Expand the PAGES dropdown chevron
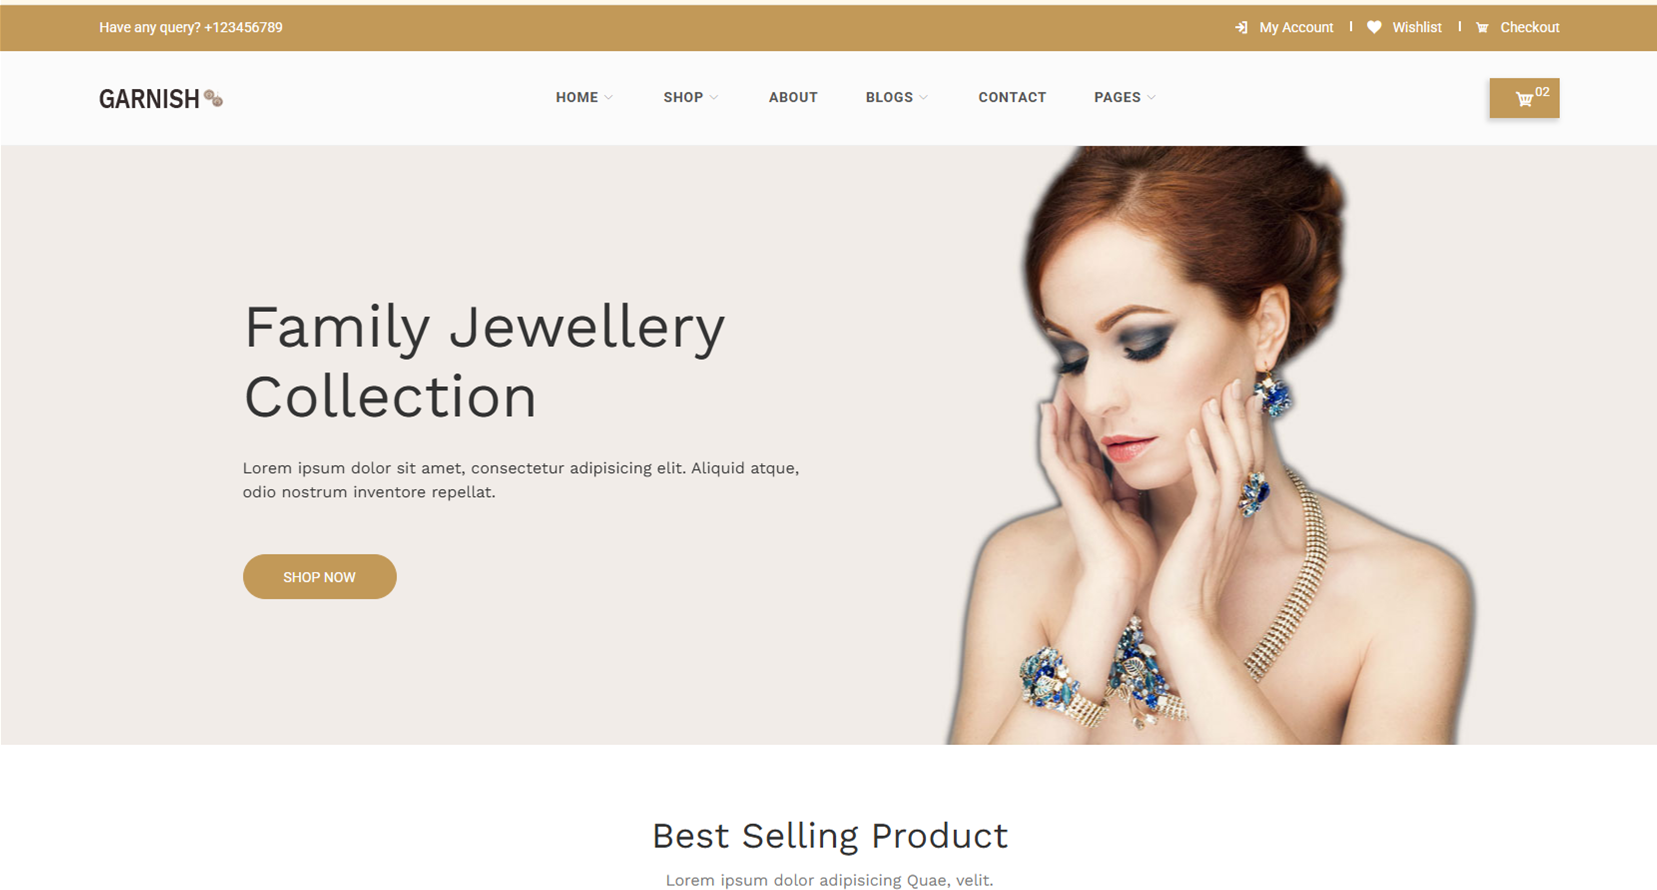 1151,98
